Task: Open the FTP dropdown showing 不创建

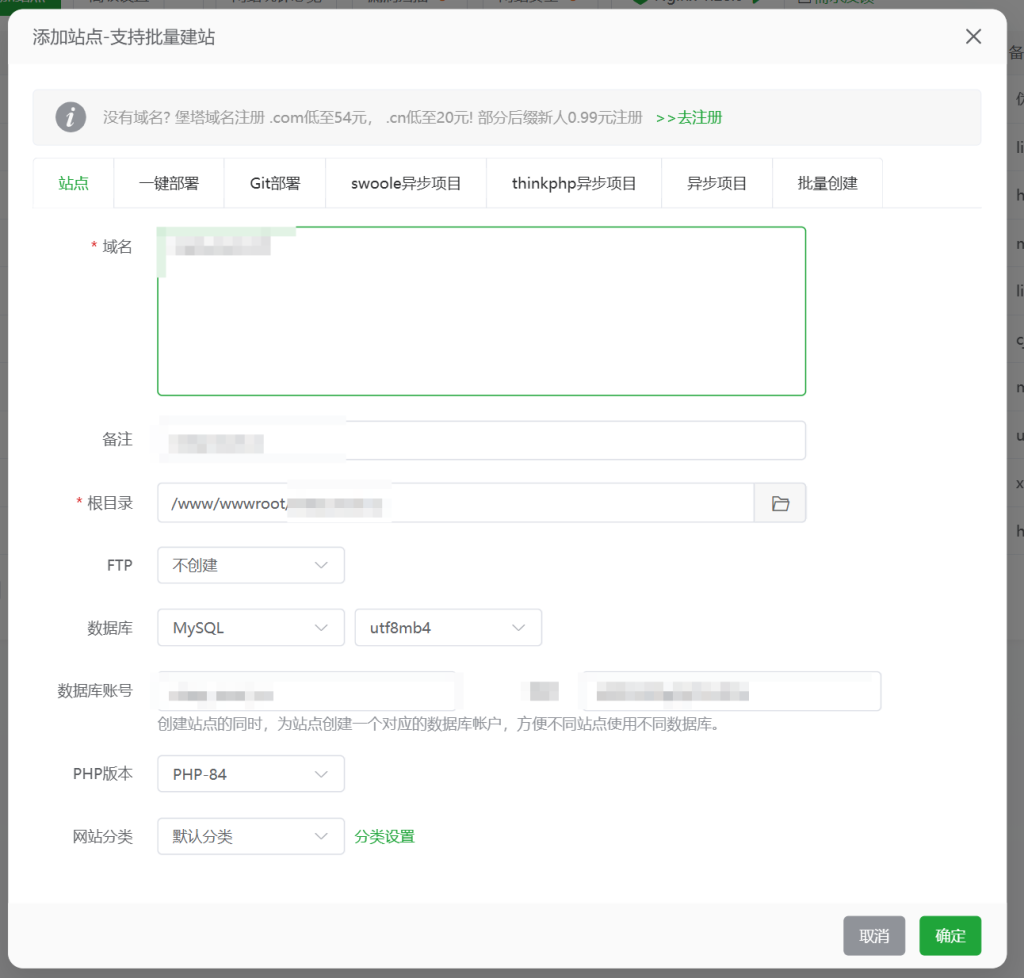Action: [x=250, y=565]
